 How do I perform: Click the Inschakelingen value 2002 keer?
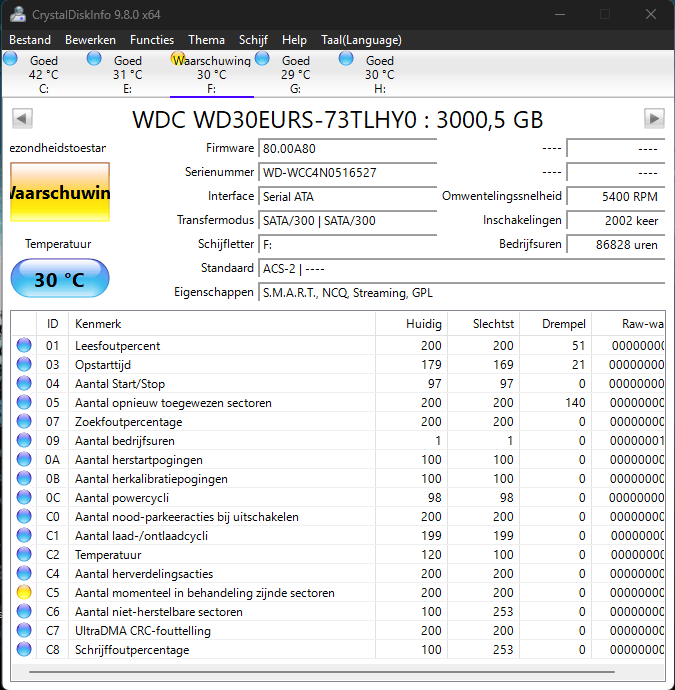616,220
